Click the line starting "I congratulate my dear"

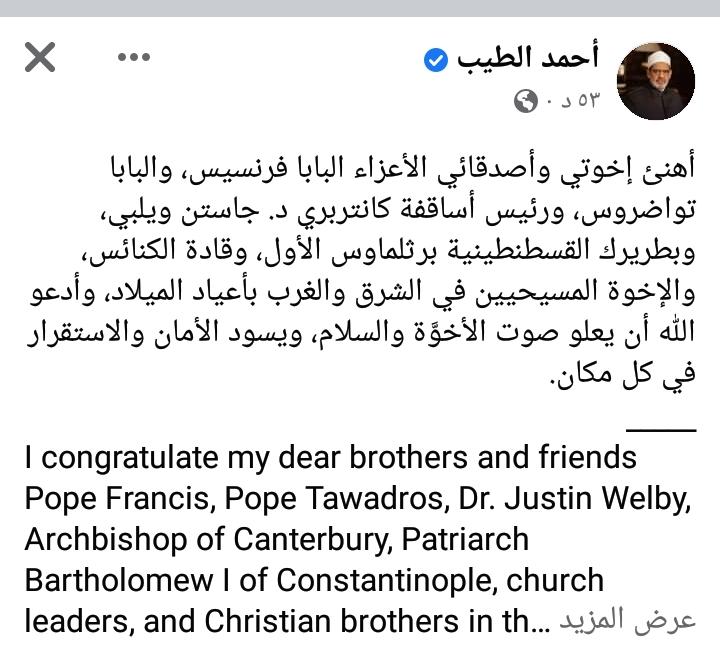330,457
